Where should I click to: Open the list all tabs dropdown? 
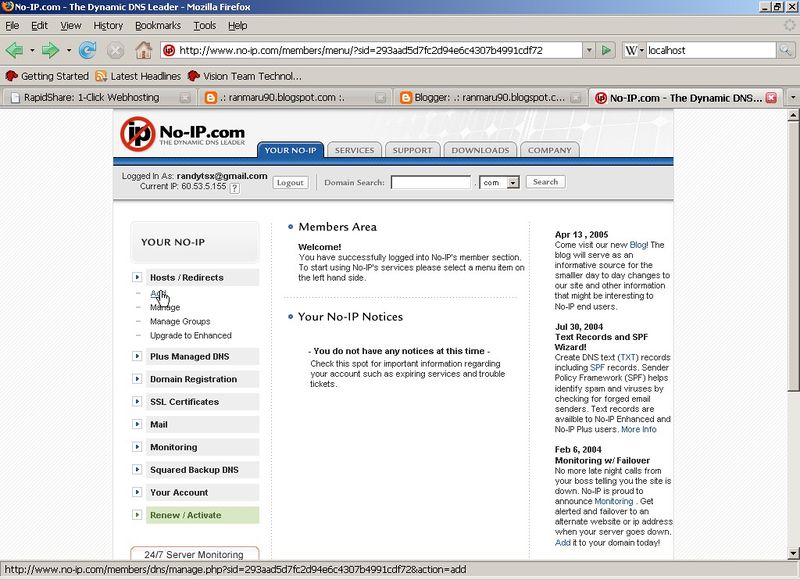click(x=792, y=97)
